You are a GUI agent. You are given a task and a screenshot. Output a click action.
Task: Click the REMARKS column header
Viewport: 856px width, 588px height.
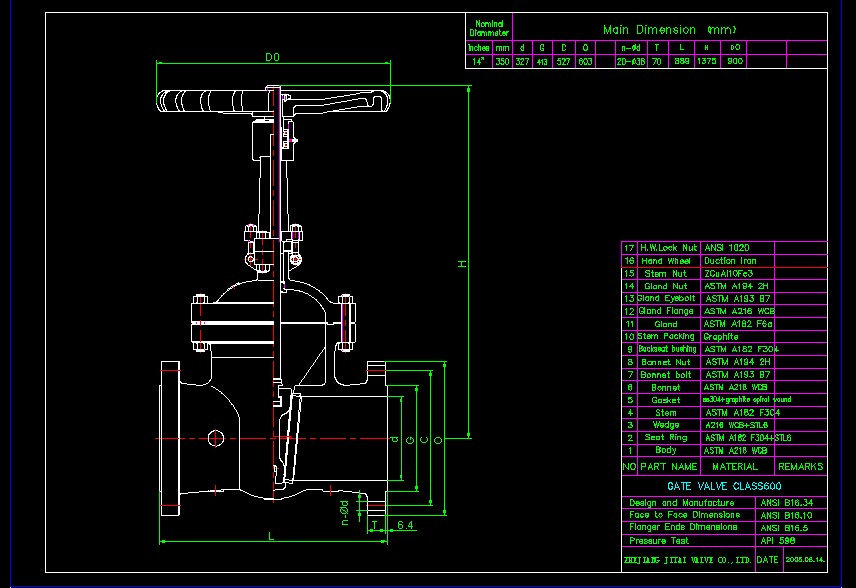click(x=800, y=466)
